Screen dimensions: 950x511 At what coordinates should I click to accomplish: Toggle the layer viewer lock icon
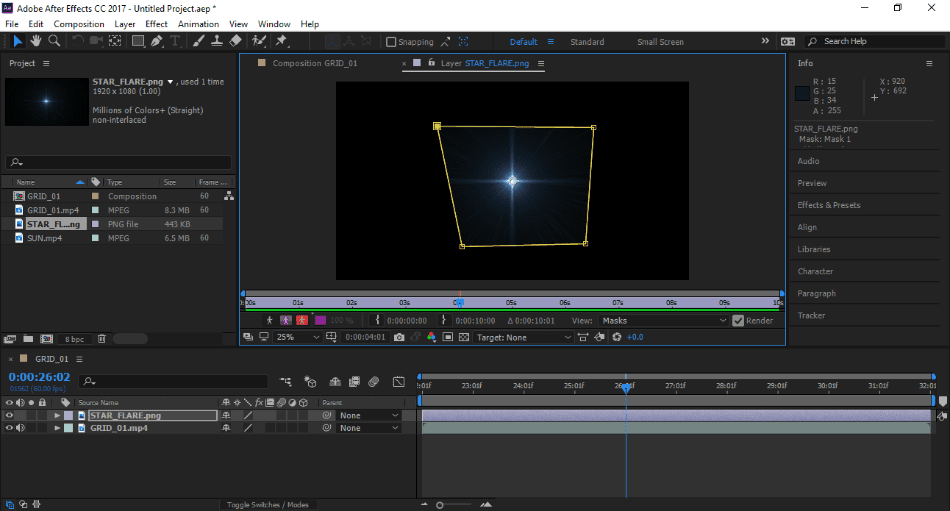pyautogui.click(x=431, y=62)
